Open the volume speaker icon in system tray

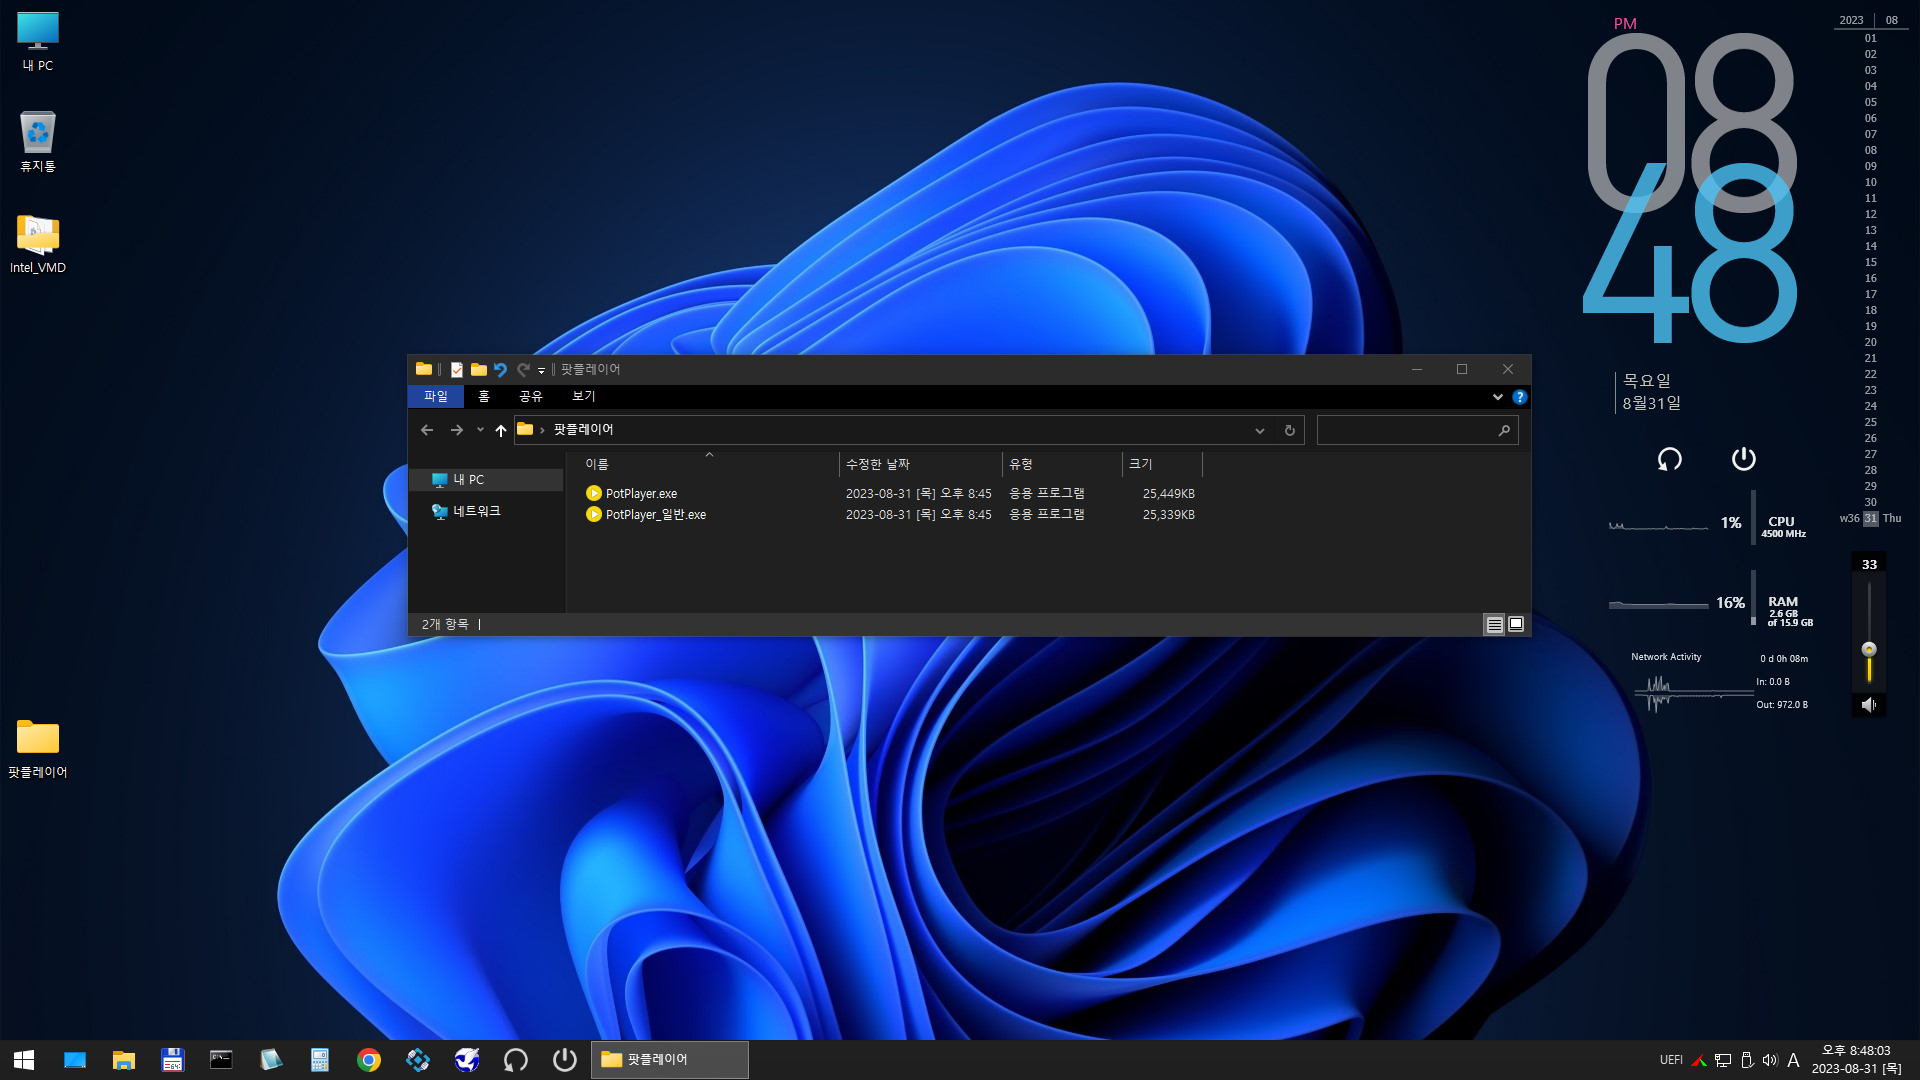1770,1060
